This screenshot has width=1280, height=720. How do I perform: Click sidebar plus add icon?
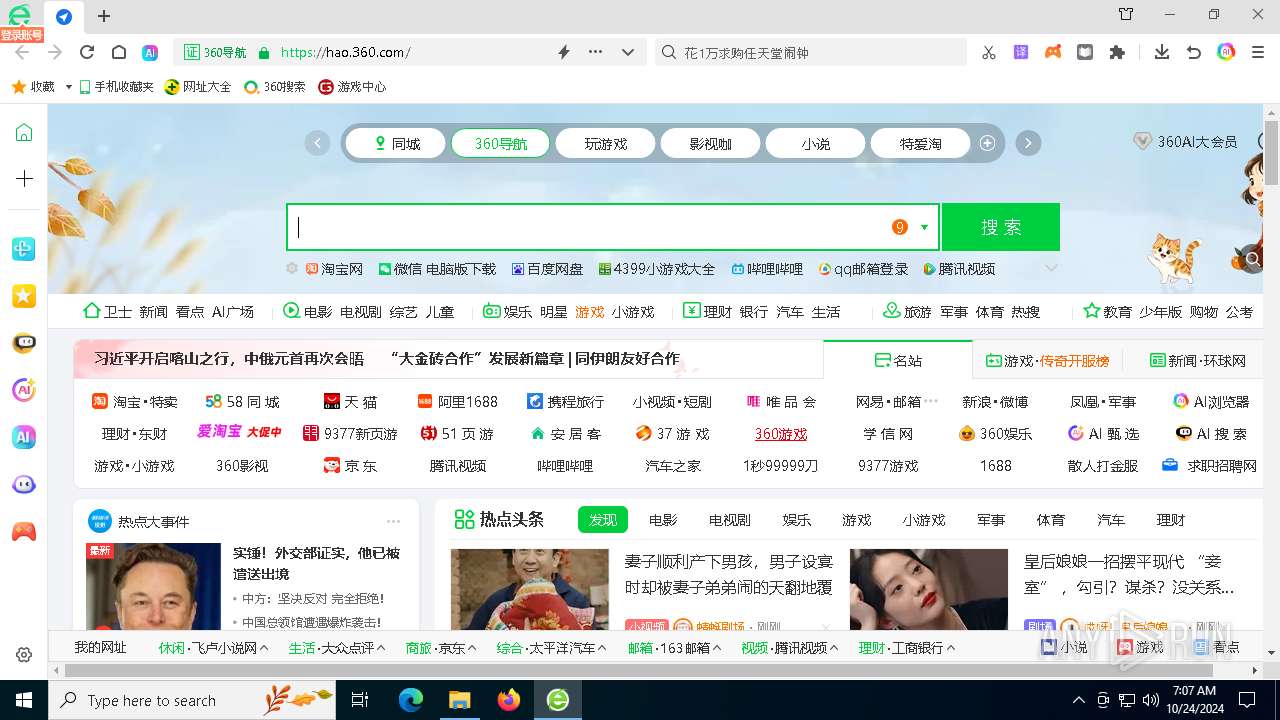[x=24, y=178]
